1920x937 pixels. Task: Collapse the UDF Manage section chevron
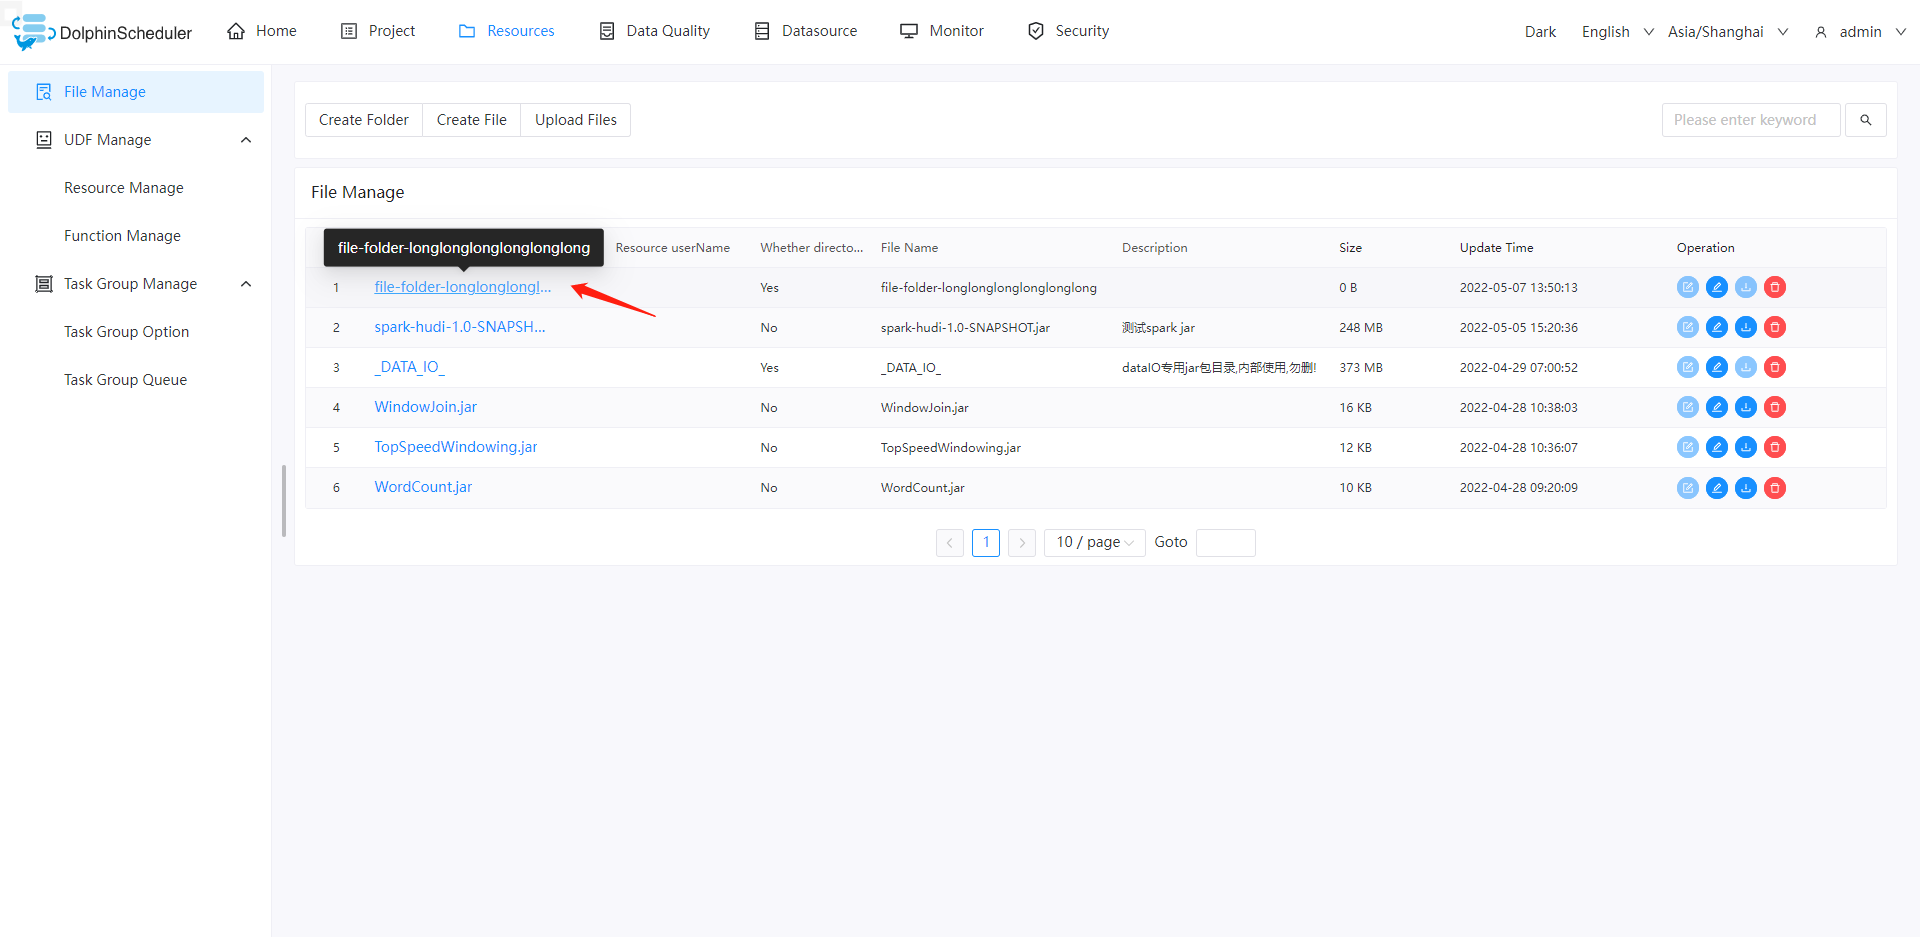coord(246,139)
